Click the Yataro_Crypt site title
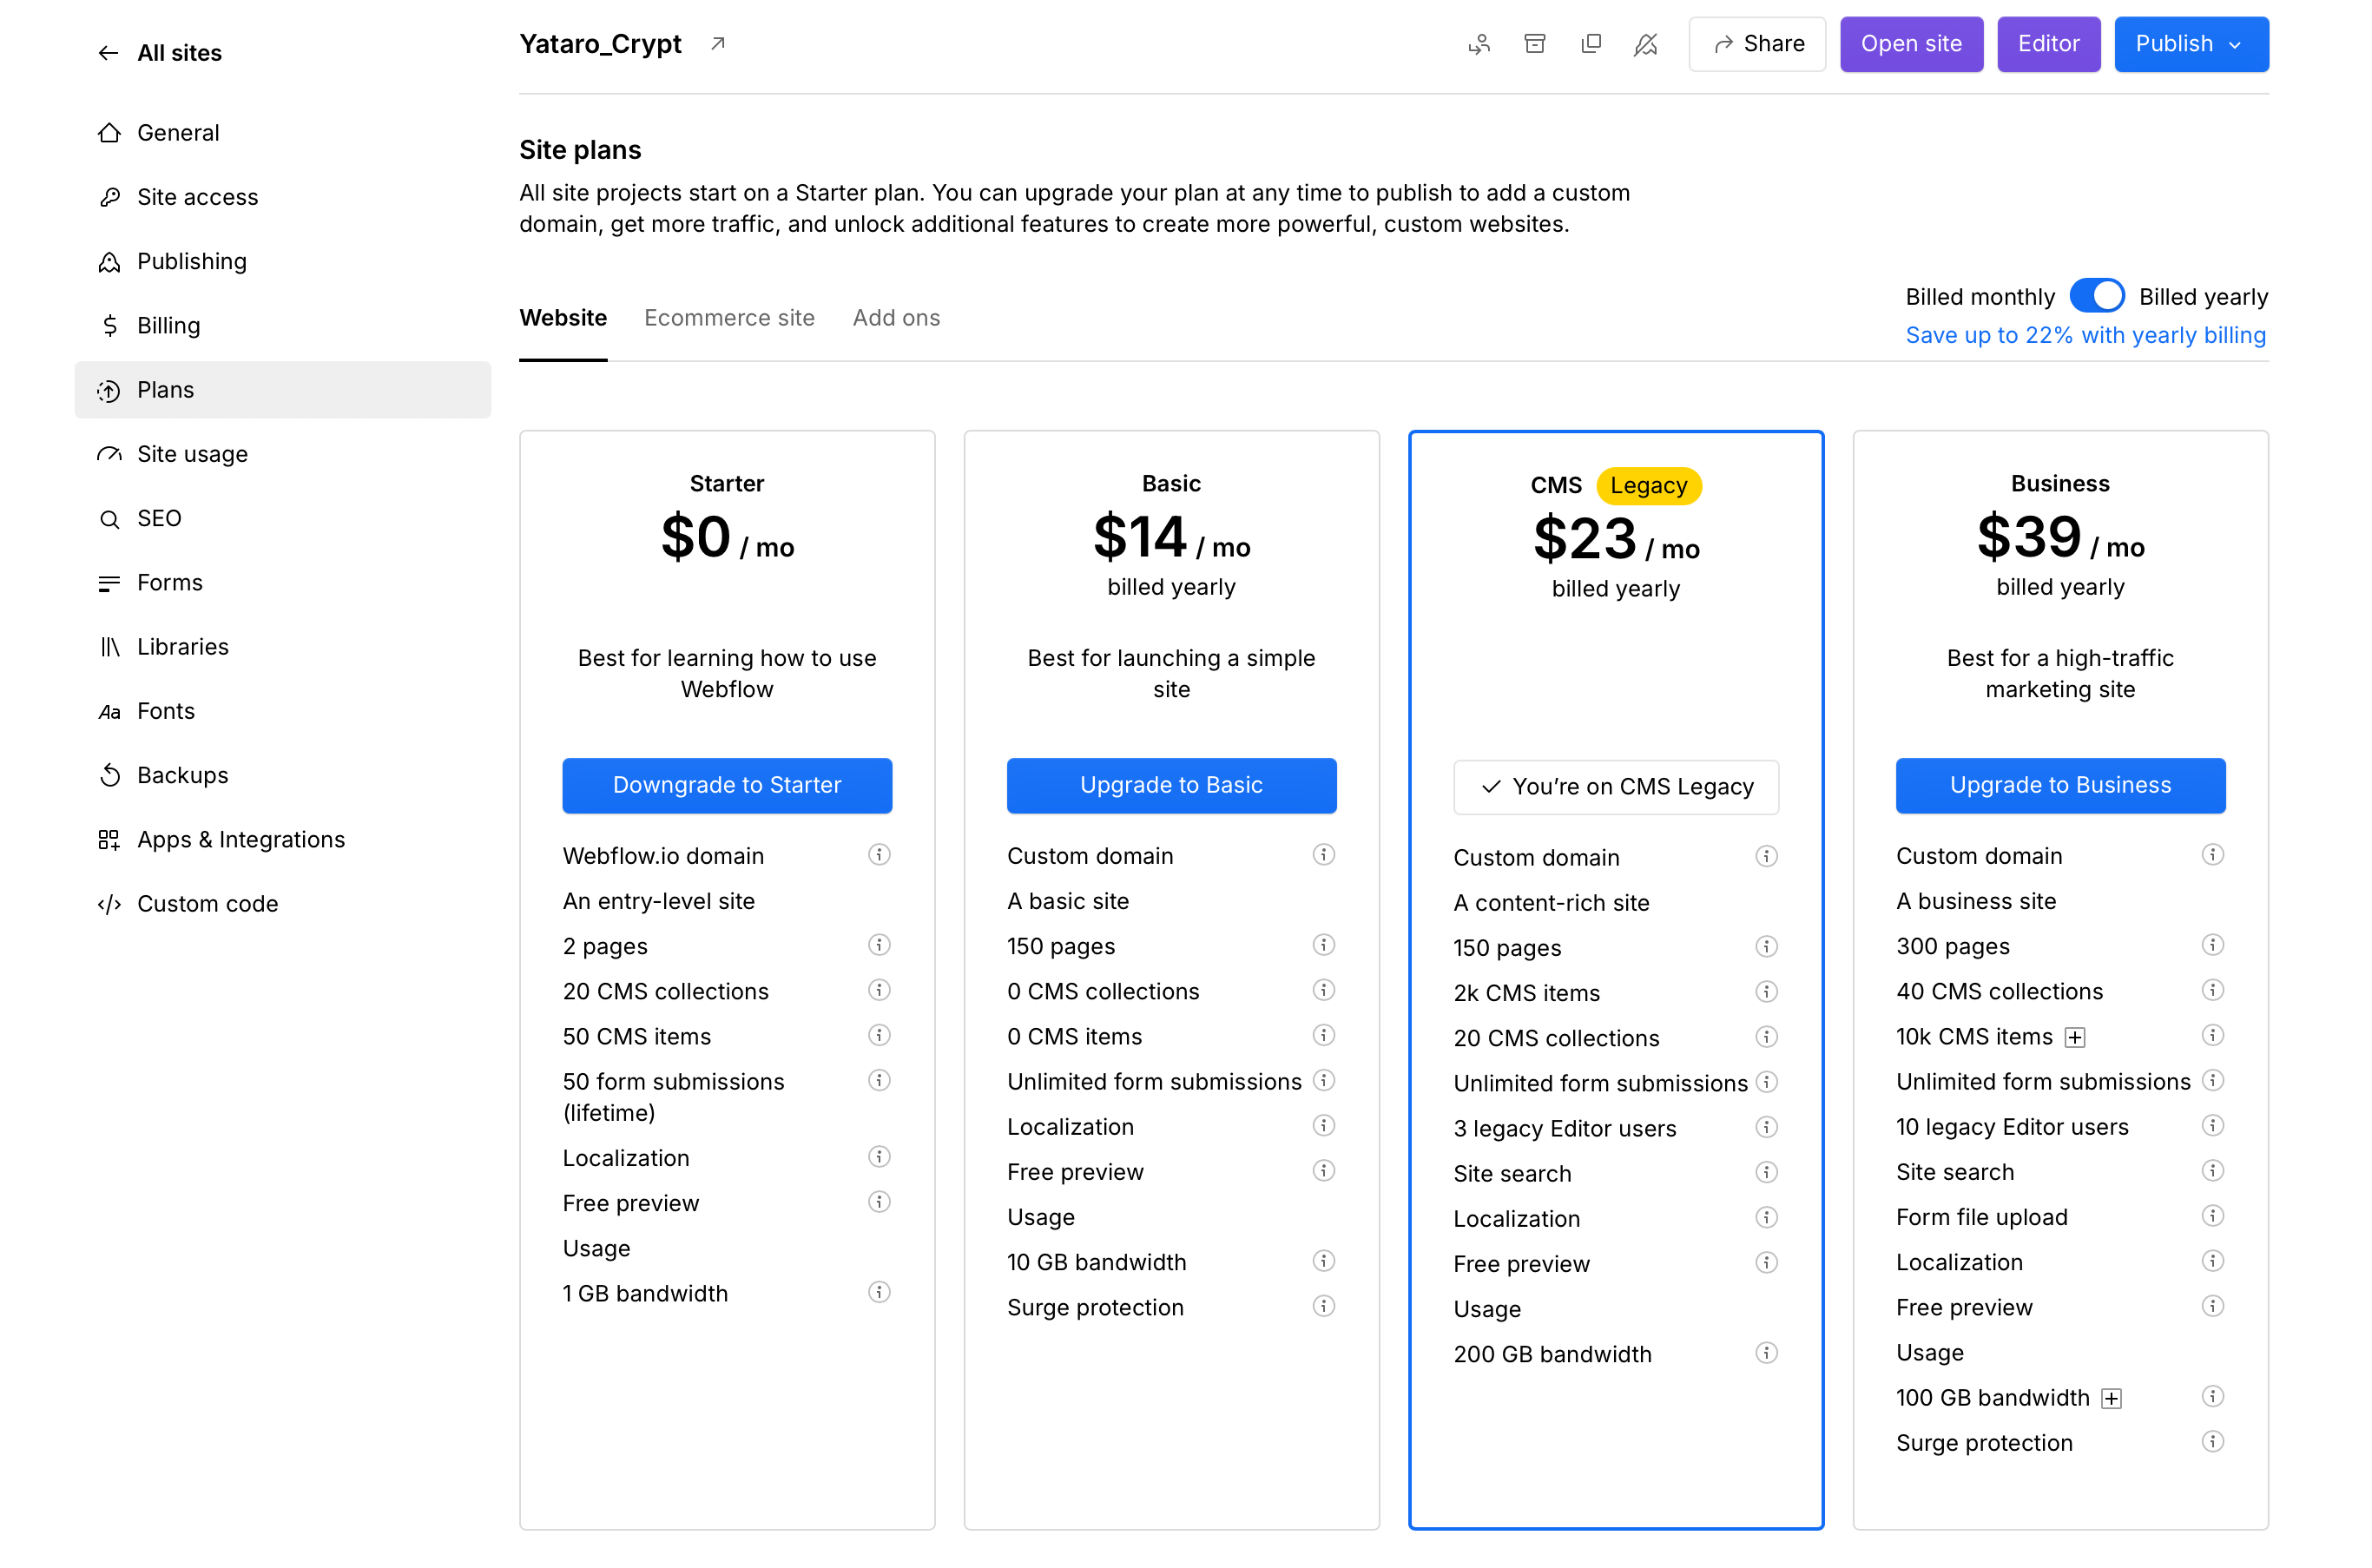 tap(600, 44)
